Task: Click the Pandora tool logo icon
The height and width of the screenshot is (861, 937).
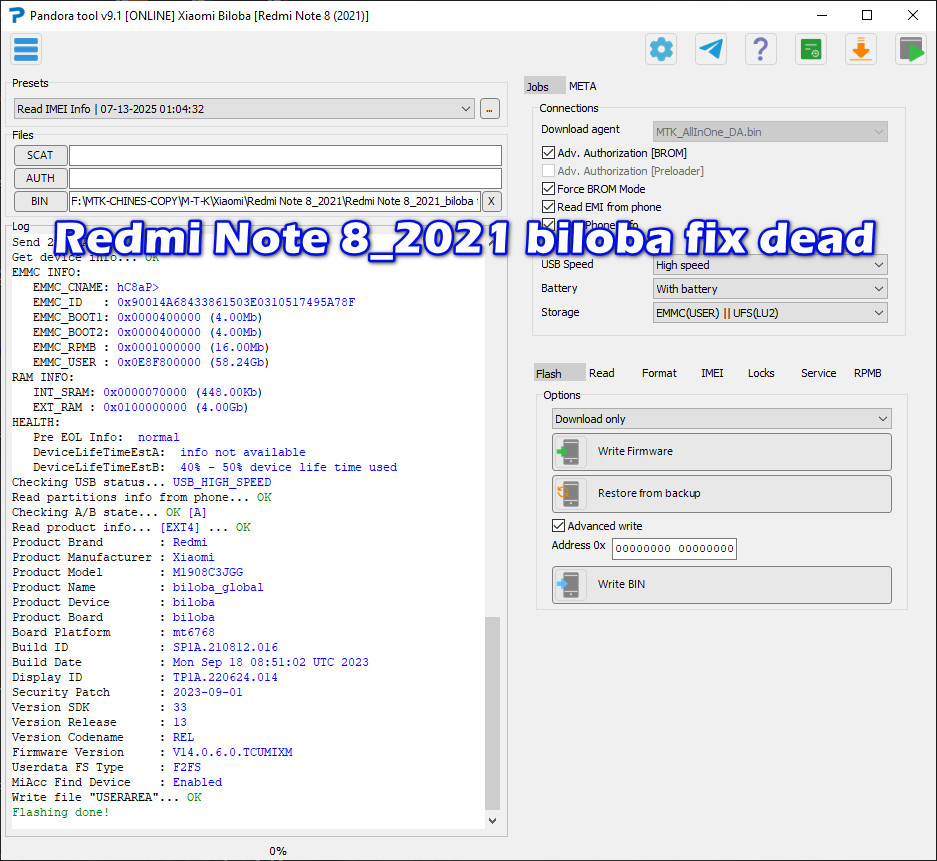Action: click(x=16, y=15)
